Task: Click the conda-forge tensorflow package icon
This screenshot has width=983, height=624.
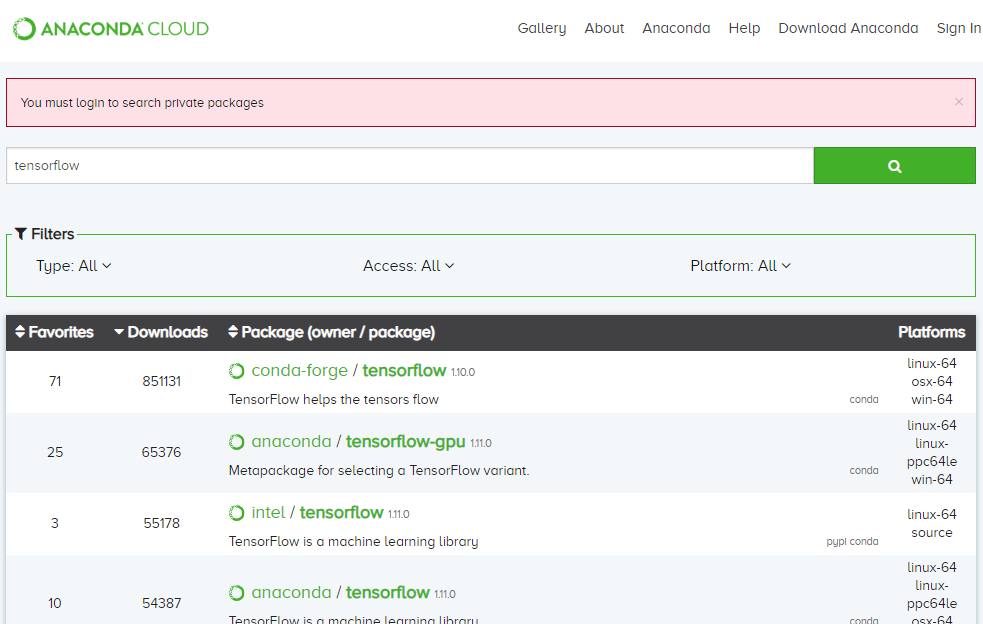Action: pyautogui.click(x=236, y=371)
